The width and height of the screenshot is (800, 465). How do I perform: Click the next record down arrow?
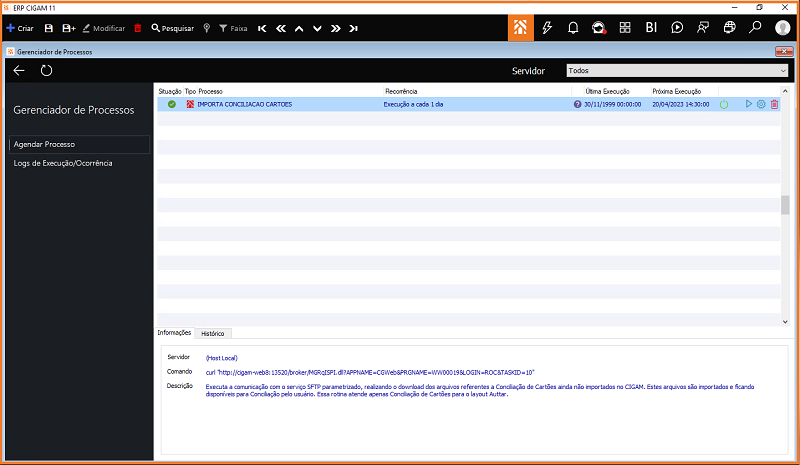click(317, 29)
